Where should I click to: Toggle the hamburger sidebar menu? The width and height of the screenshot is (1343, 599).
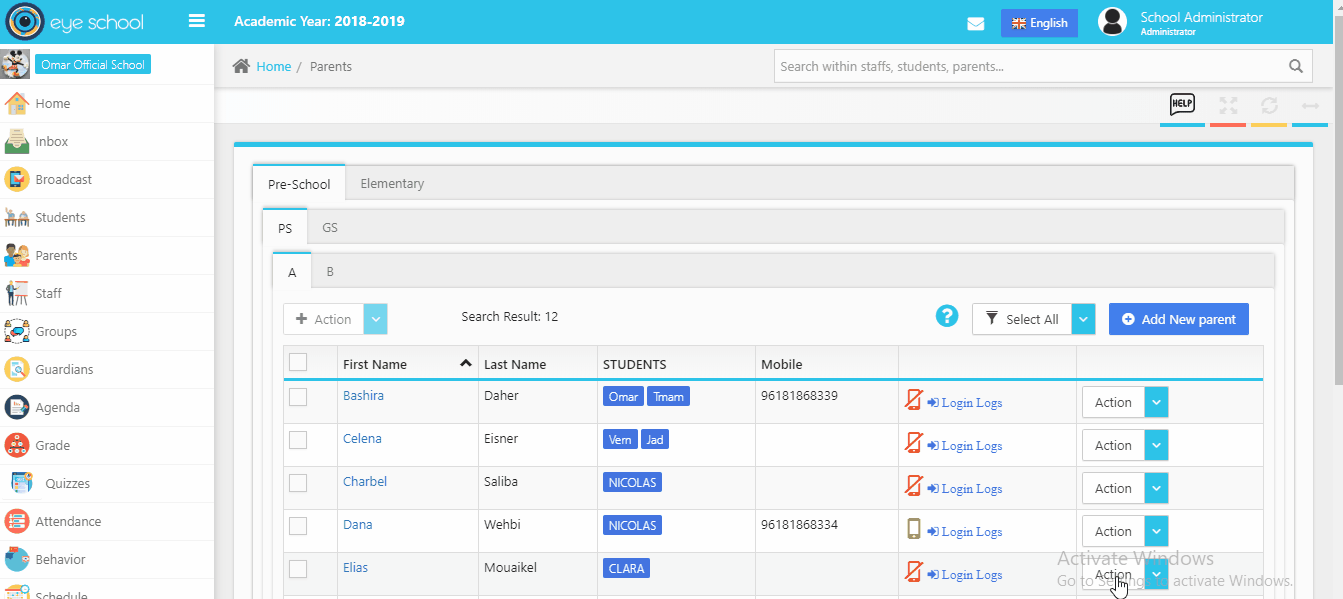[x=197, y=21]
